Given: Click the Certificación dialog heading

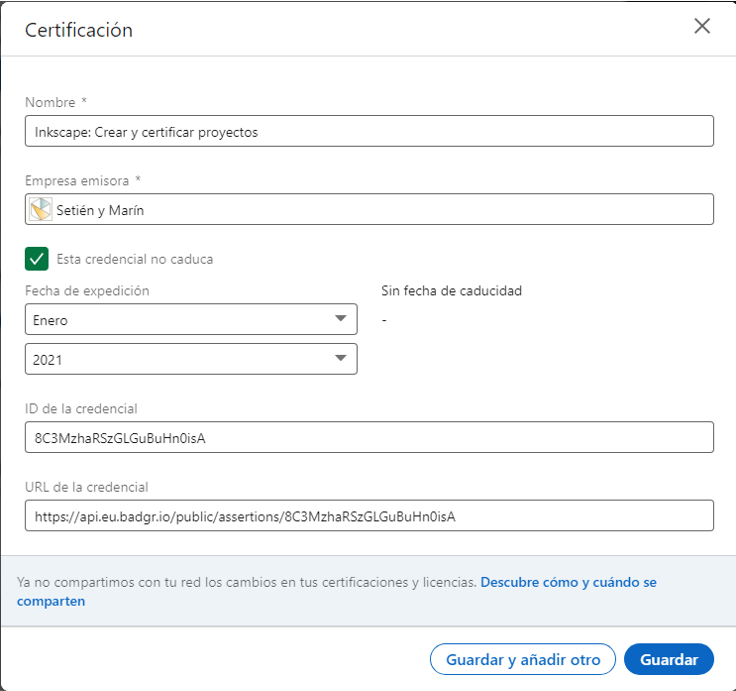Looking at the screenshot, I should 79,30.
